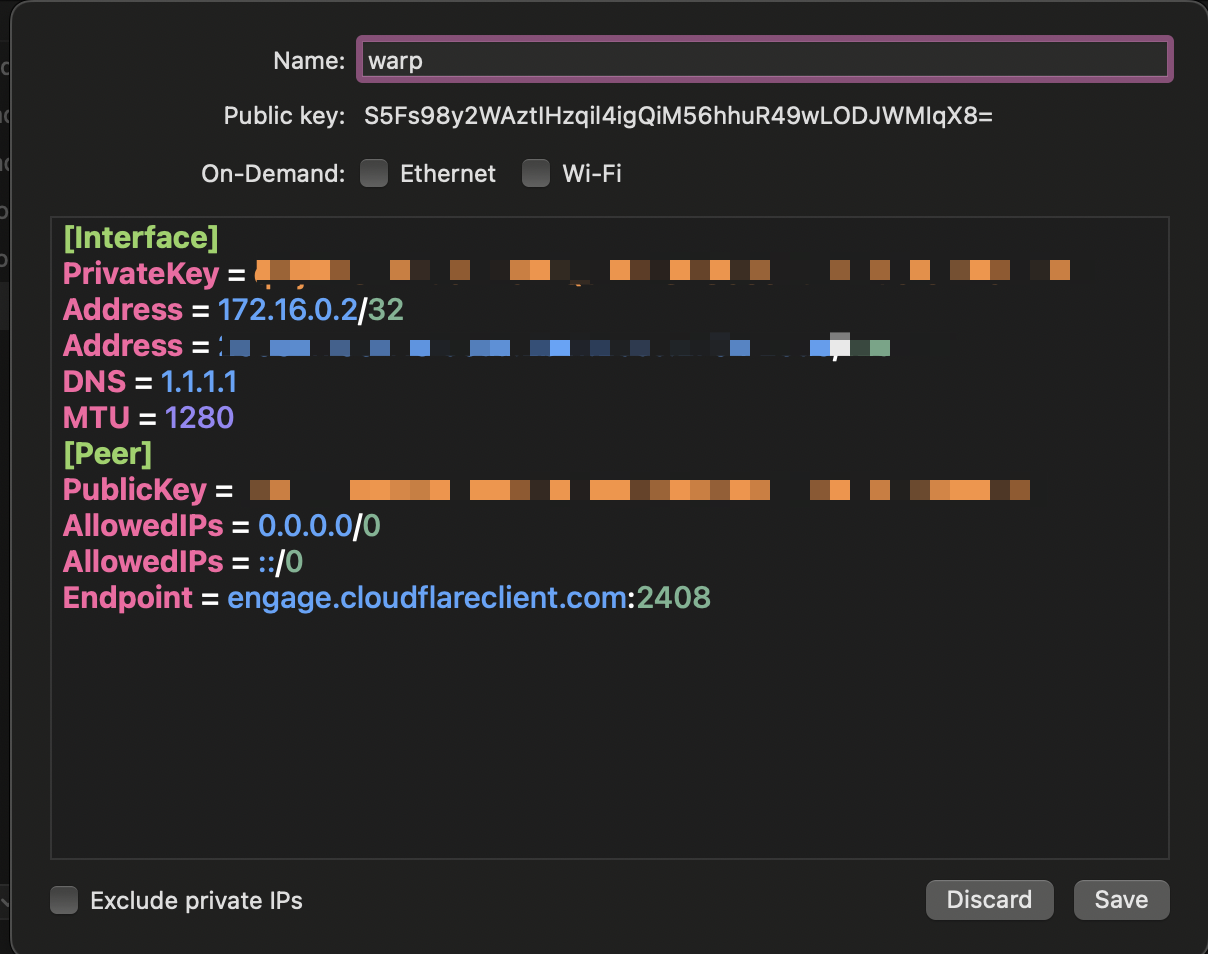The image size is (1208, 954).
Task: Click the public key string beginning S5Fs98
Action: [x=678, y=116]
